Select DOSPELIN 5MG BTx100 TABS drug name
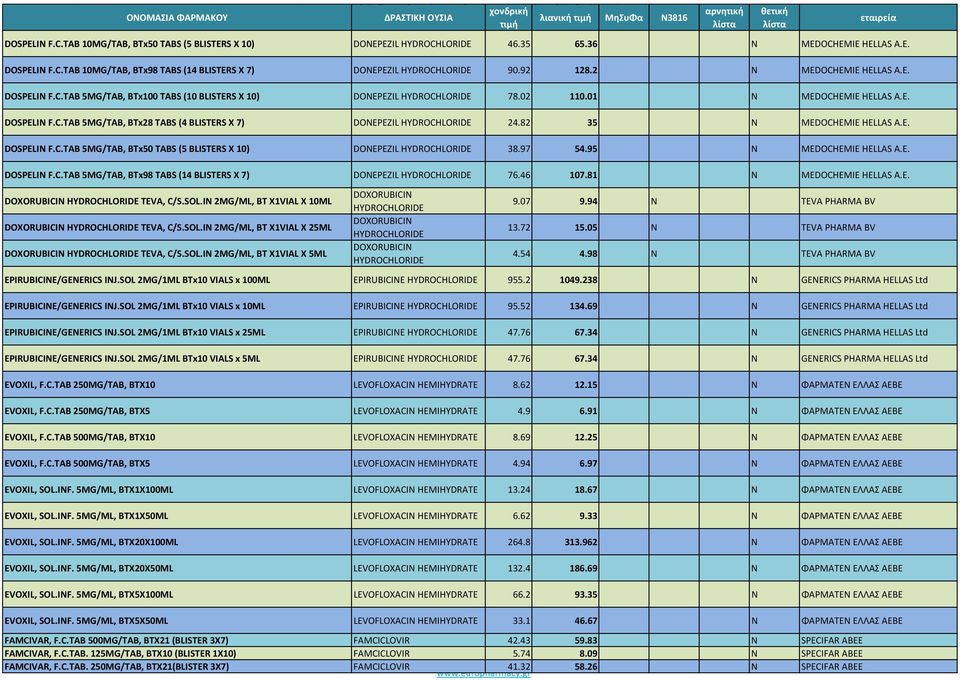The height and width of the screenshot is (680, 960). click(x=132, y=97)
